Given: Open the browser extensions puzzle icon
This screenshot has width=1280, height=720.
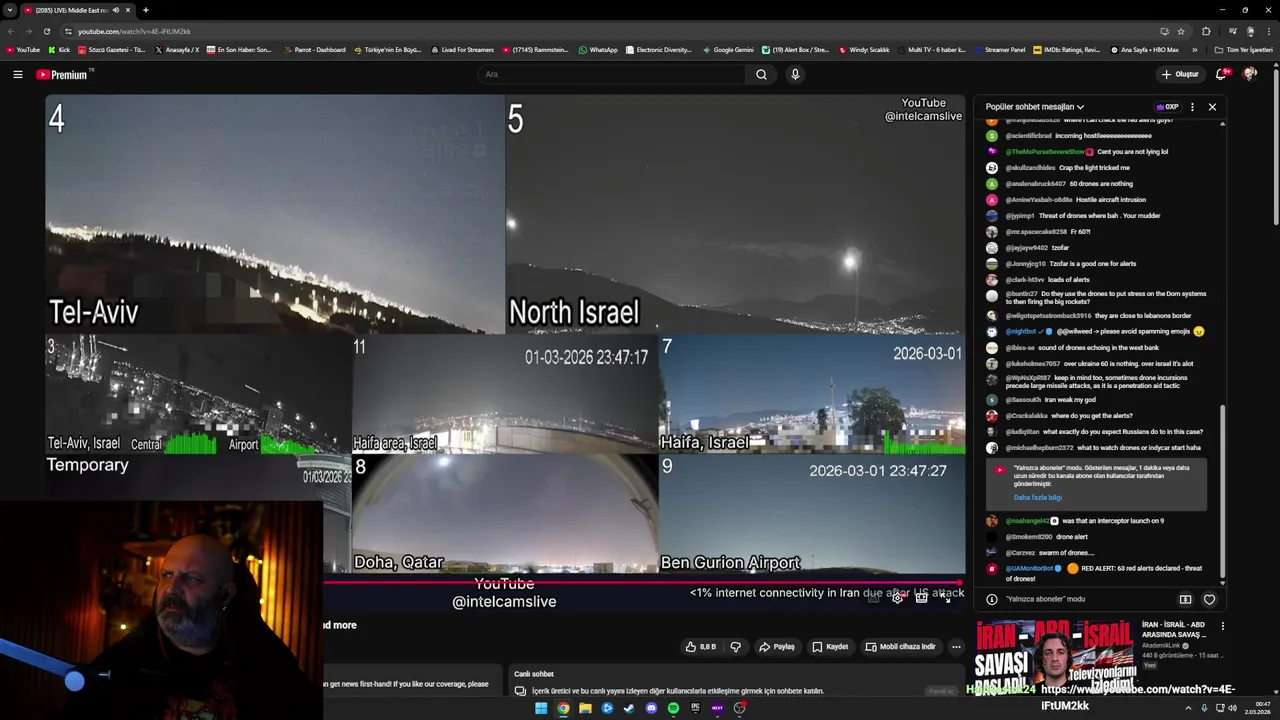Looking at the screenshot, I should (1206, 31).
